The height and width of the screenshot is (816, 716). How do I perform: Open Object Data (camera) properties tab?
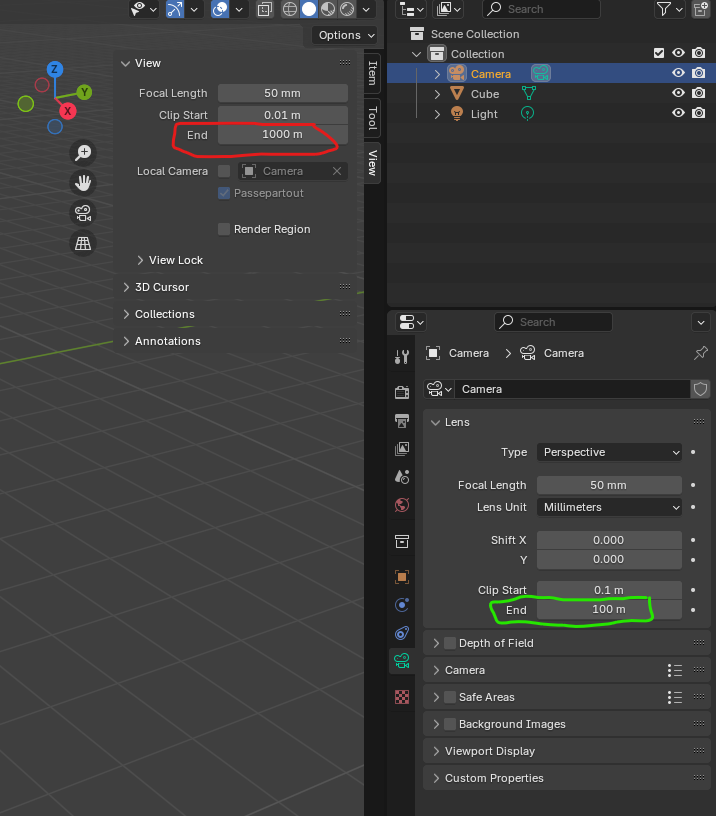pos(402,660)
